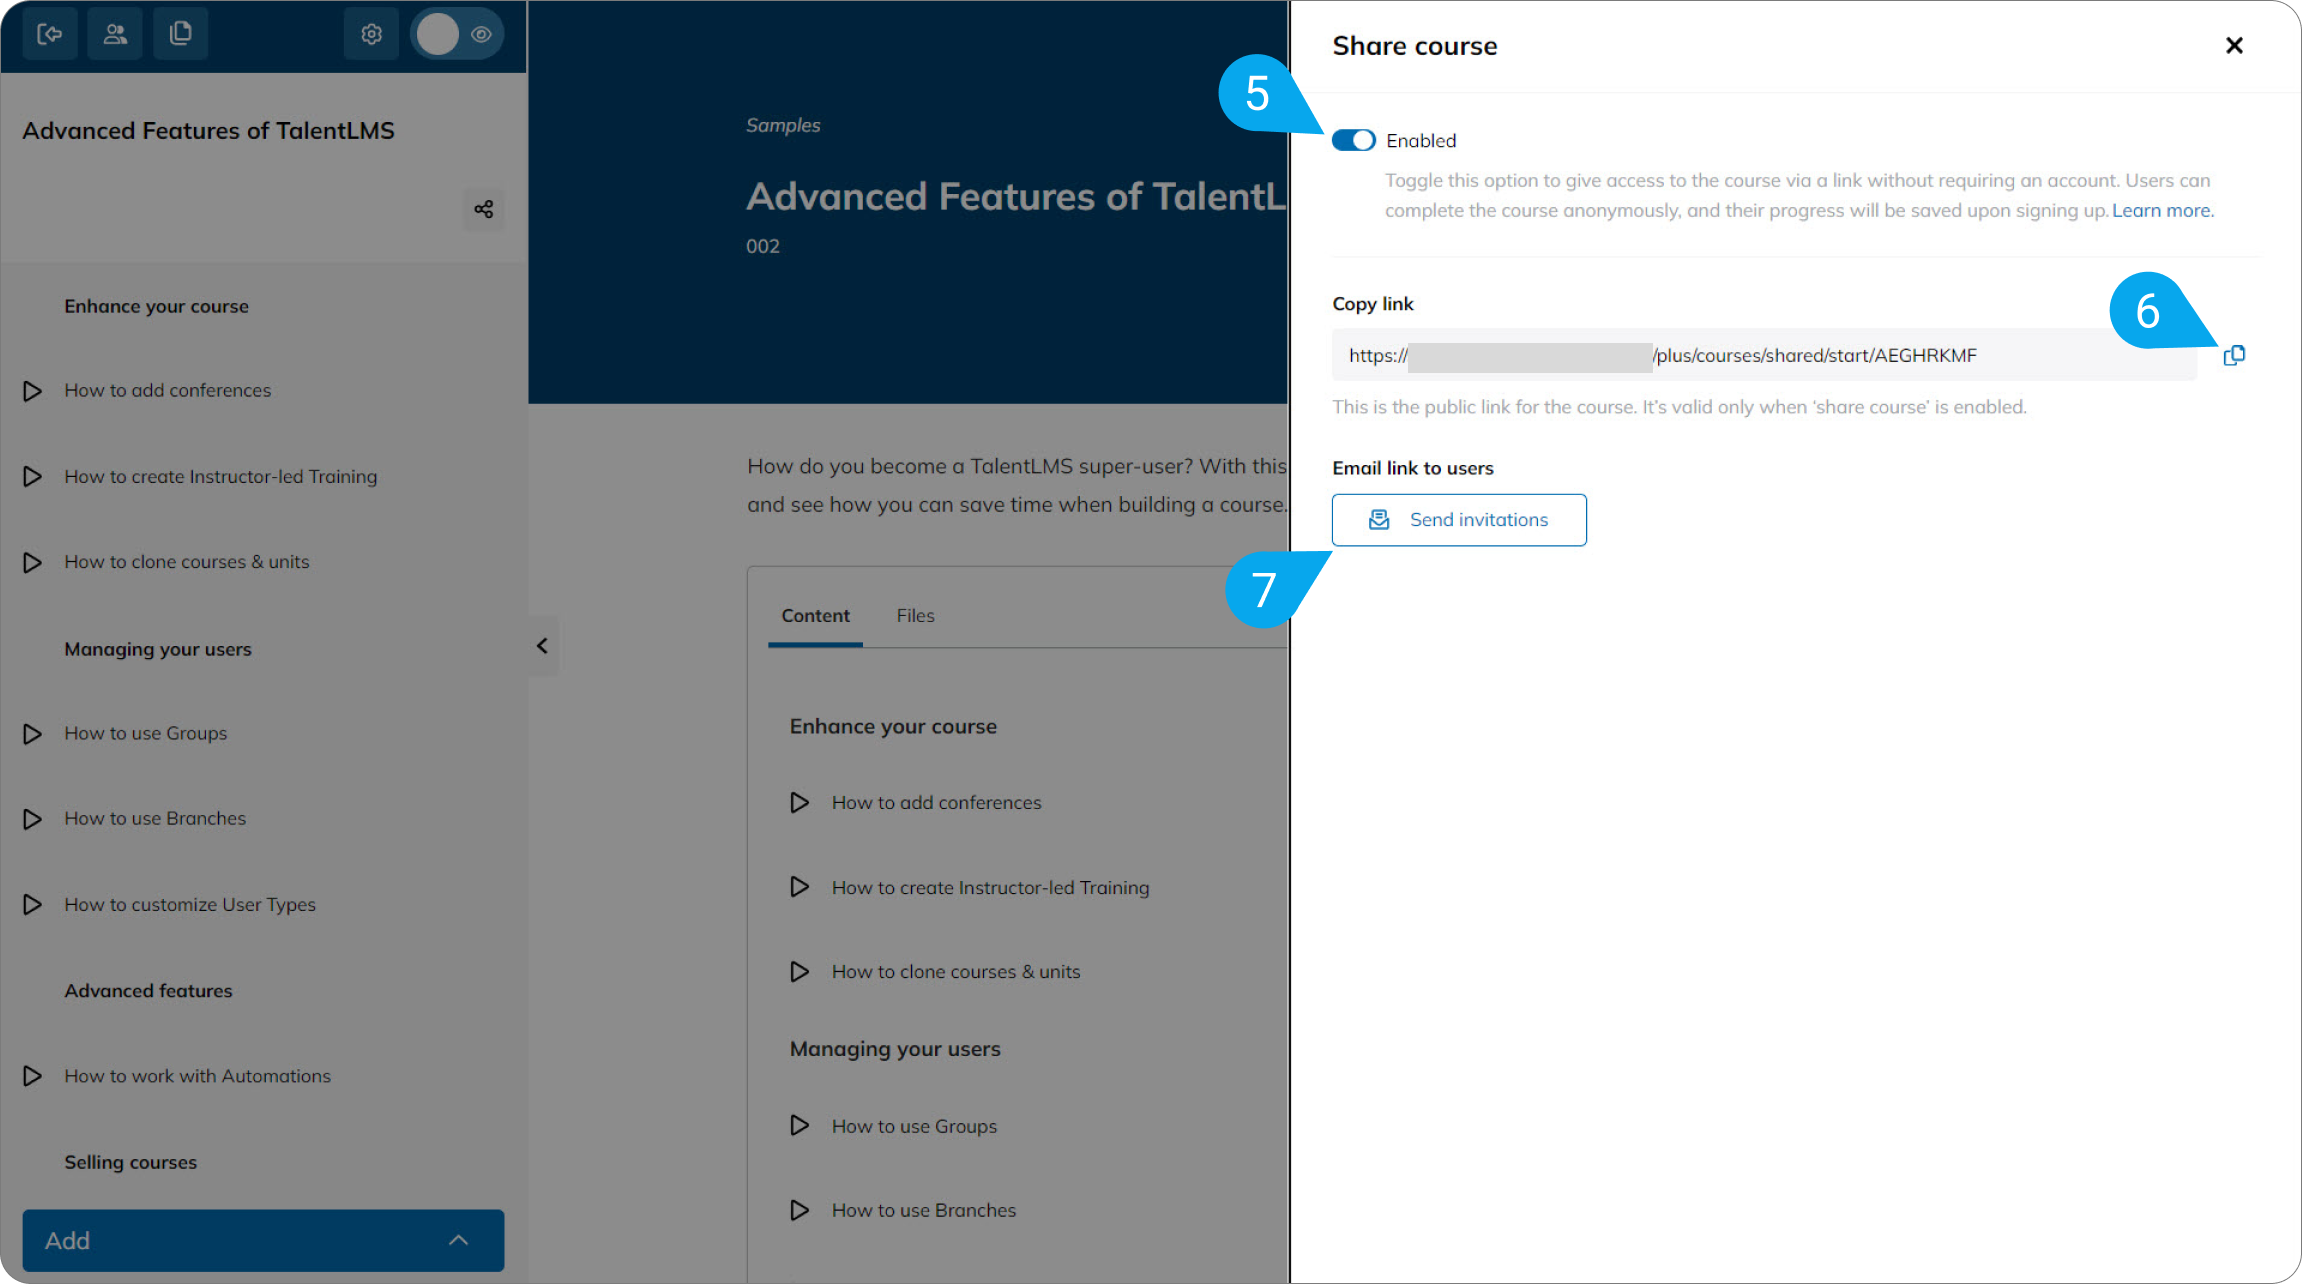Open How to clone courses & units in Content list

click(x=956, y=972)
